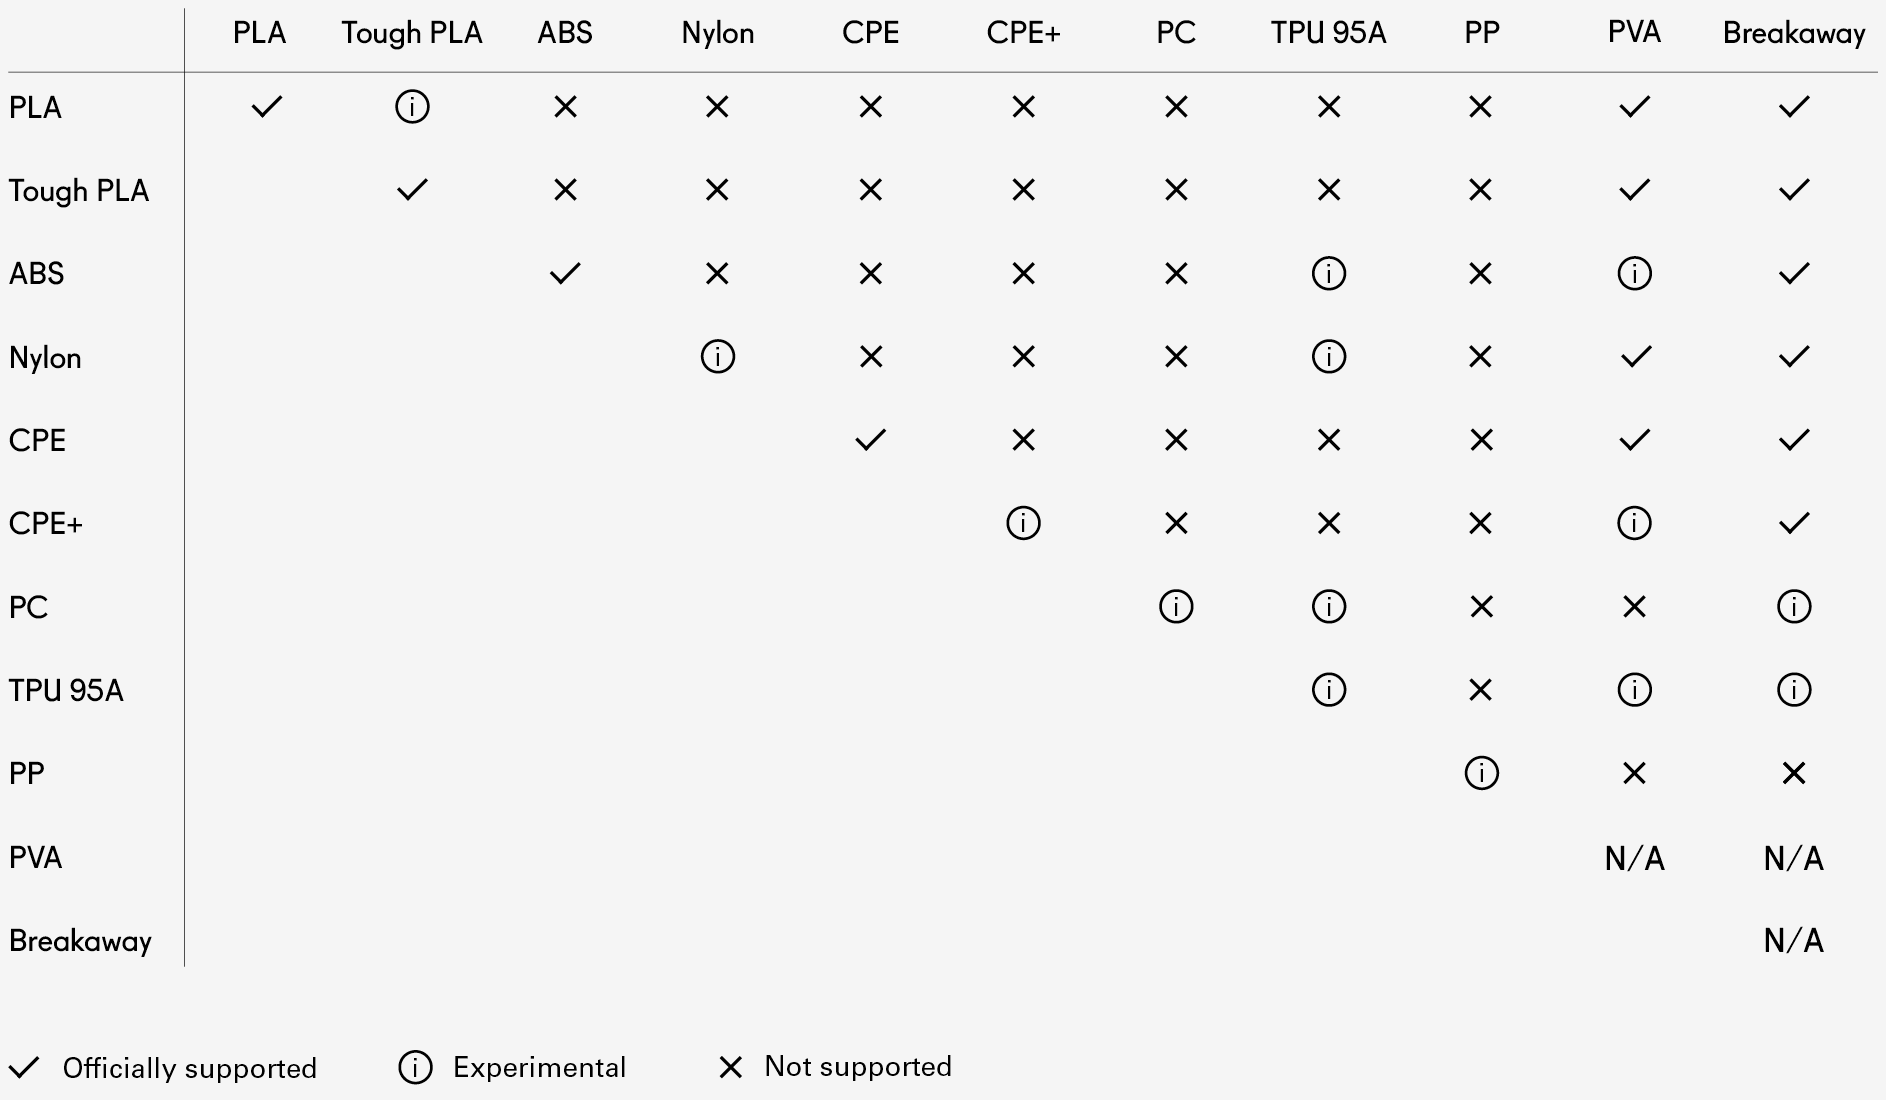Click the Officially supported checkmark in the legend

[x=24, y=1067]
